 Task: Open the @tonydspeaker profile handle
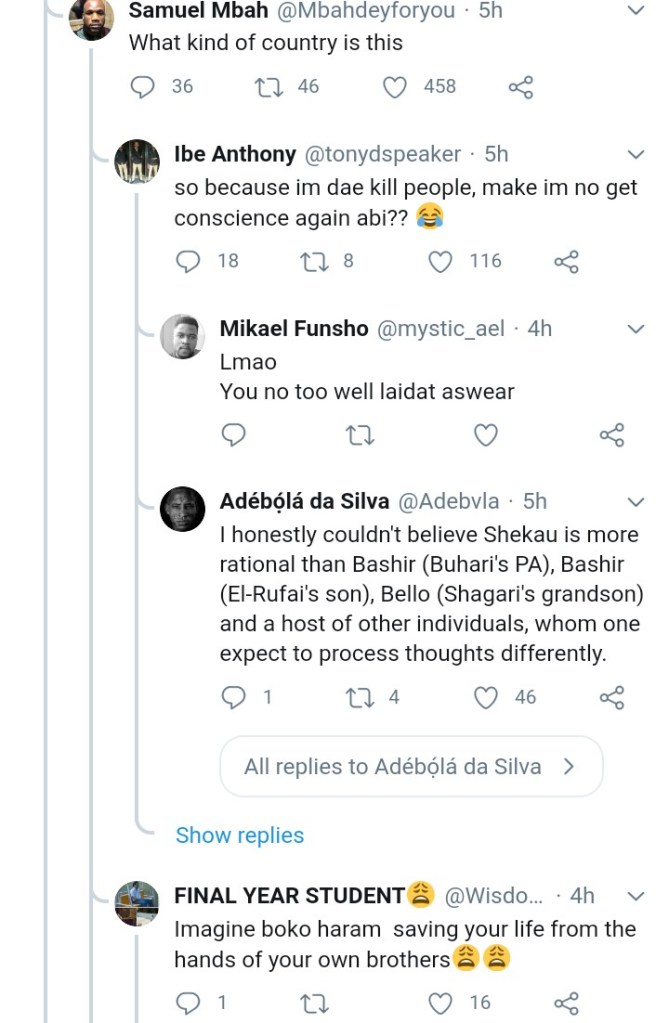point(382,154)
